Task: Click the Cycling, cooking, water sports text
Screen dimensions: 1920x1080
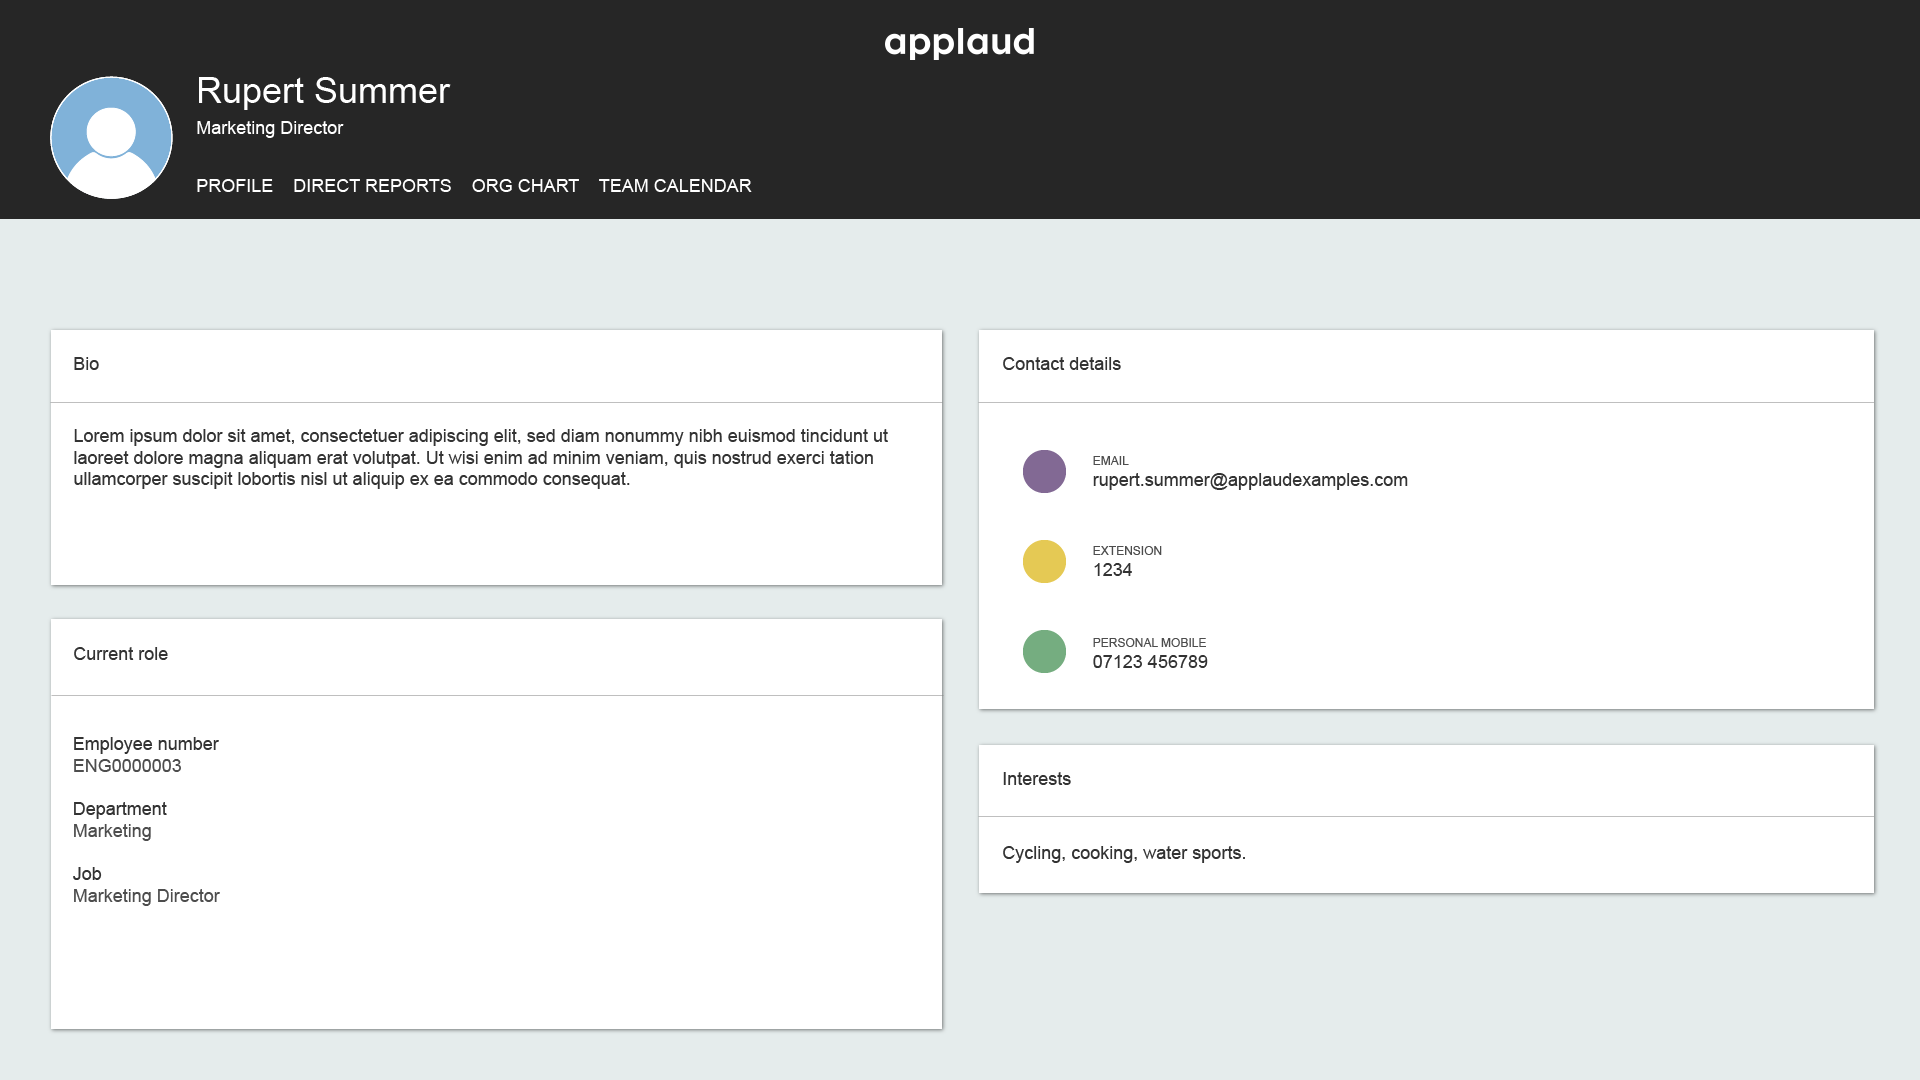Action: tap(1124, 853)
